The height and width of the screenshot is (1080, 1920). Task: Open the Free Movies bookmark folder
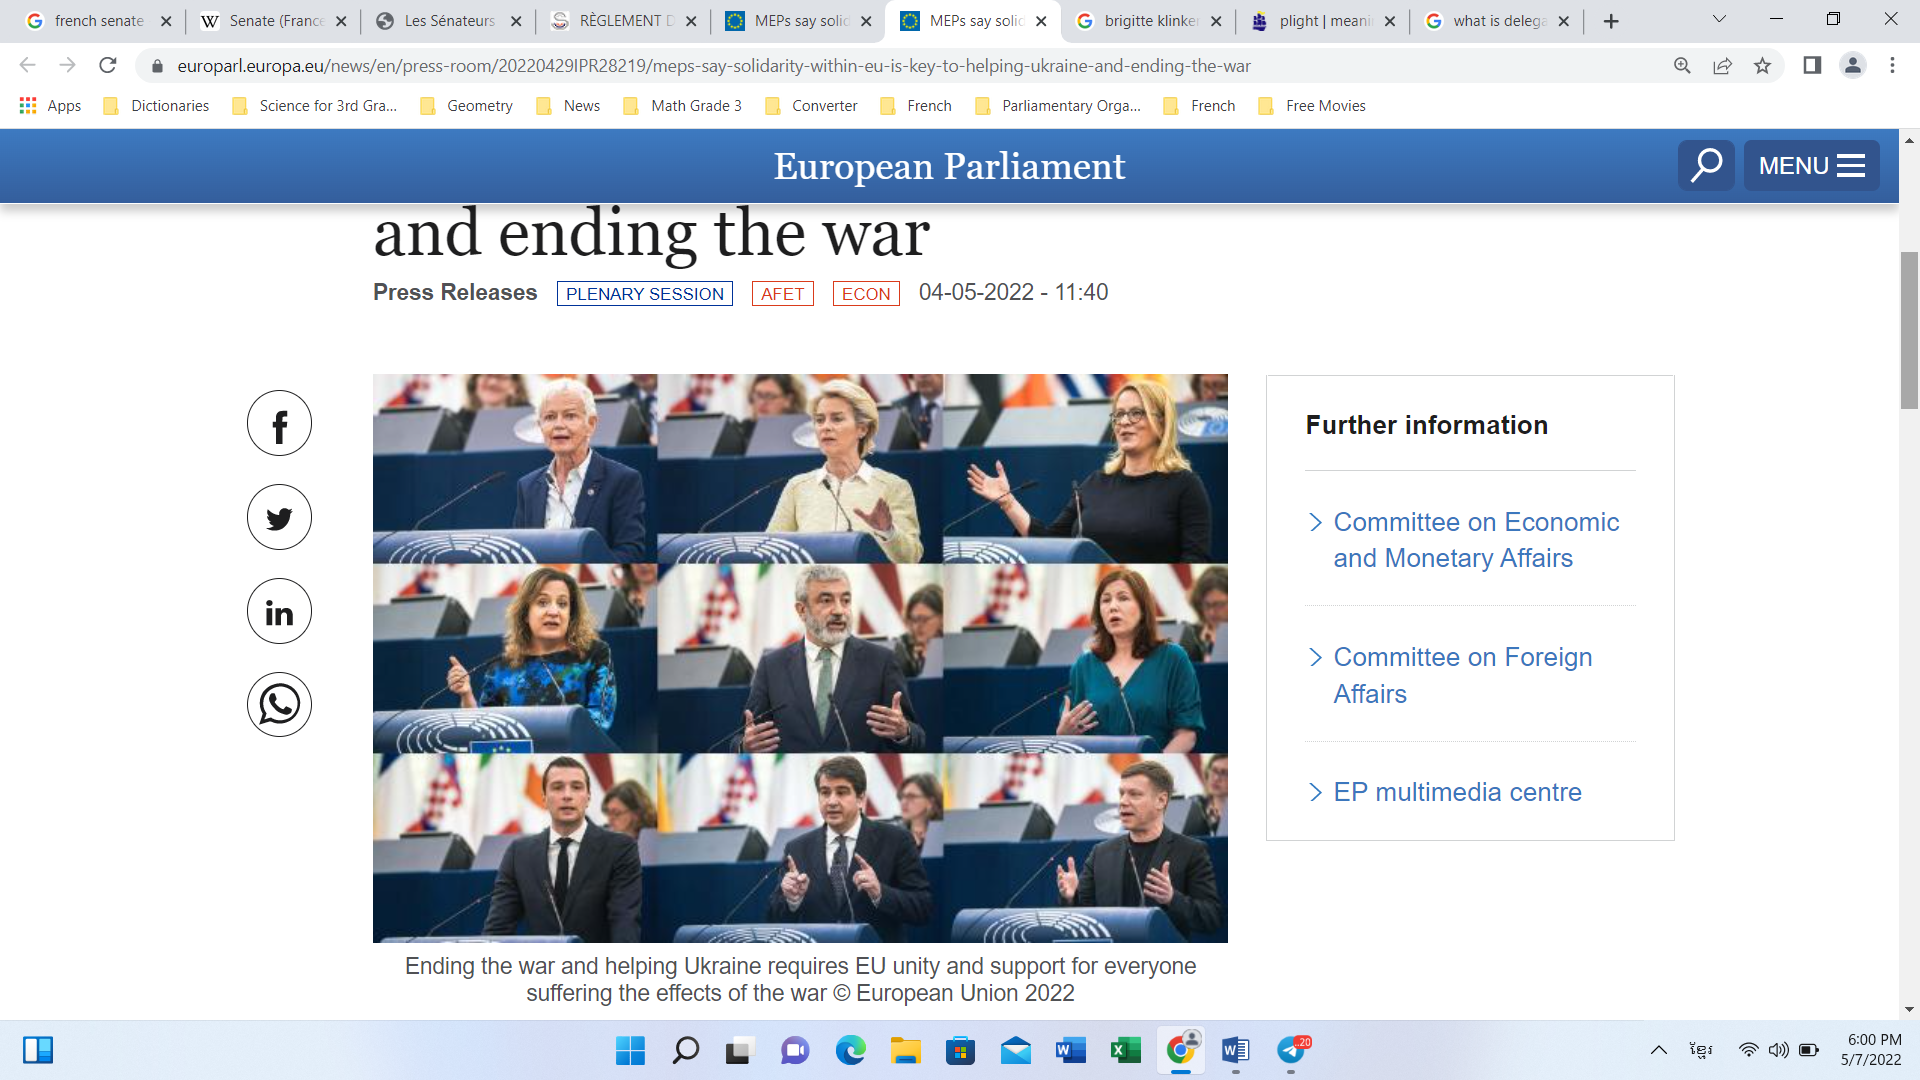1312,106
